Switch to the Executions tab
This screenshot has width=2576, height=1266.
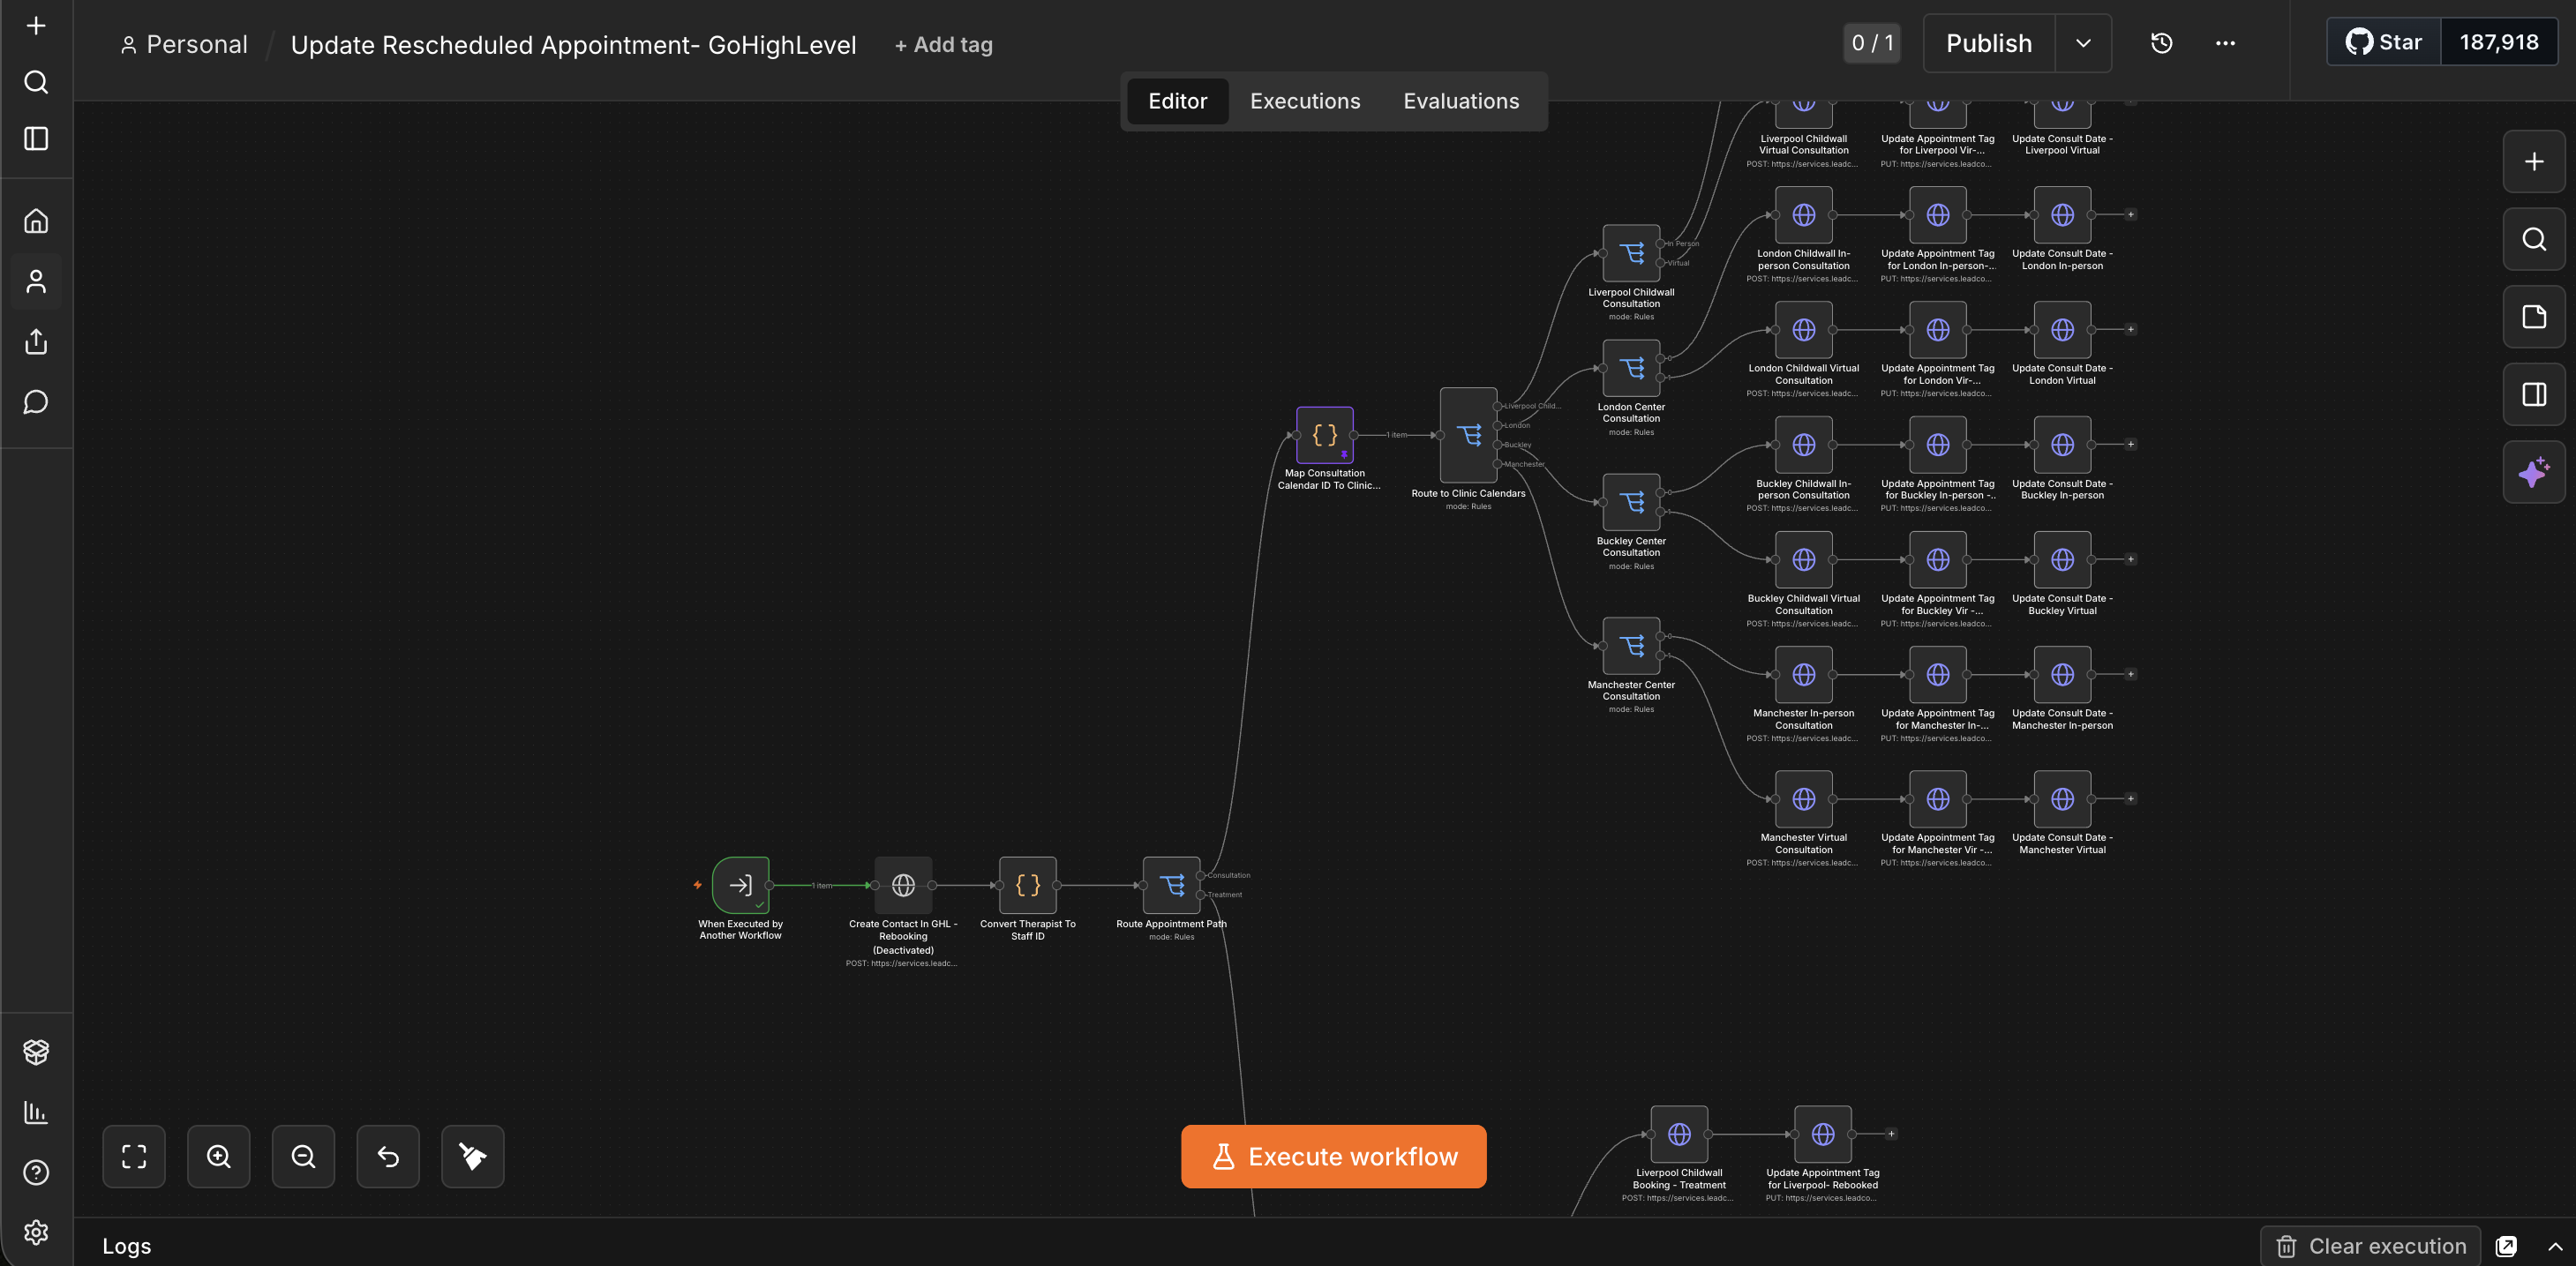point(1305,101)
